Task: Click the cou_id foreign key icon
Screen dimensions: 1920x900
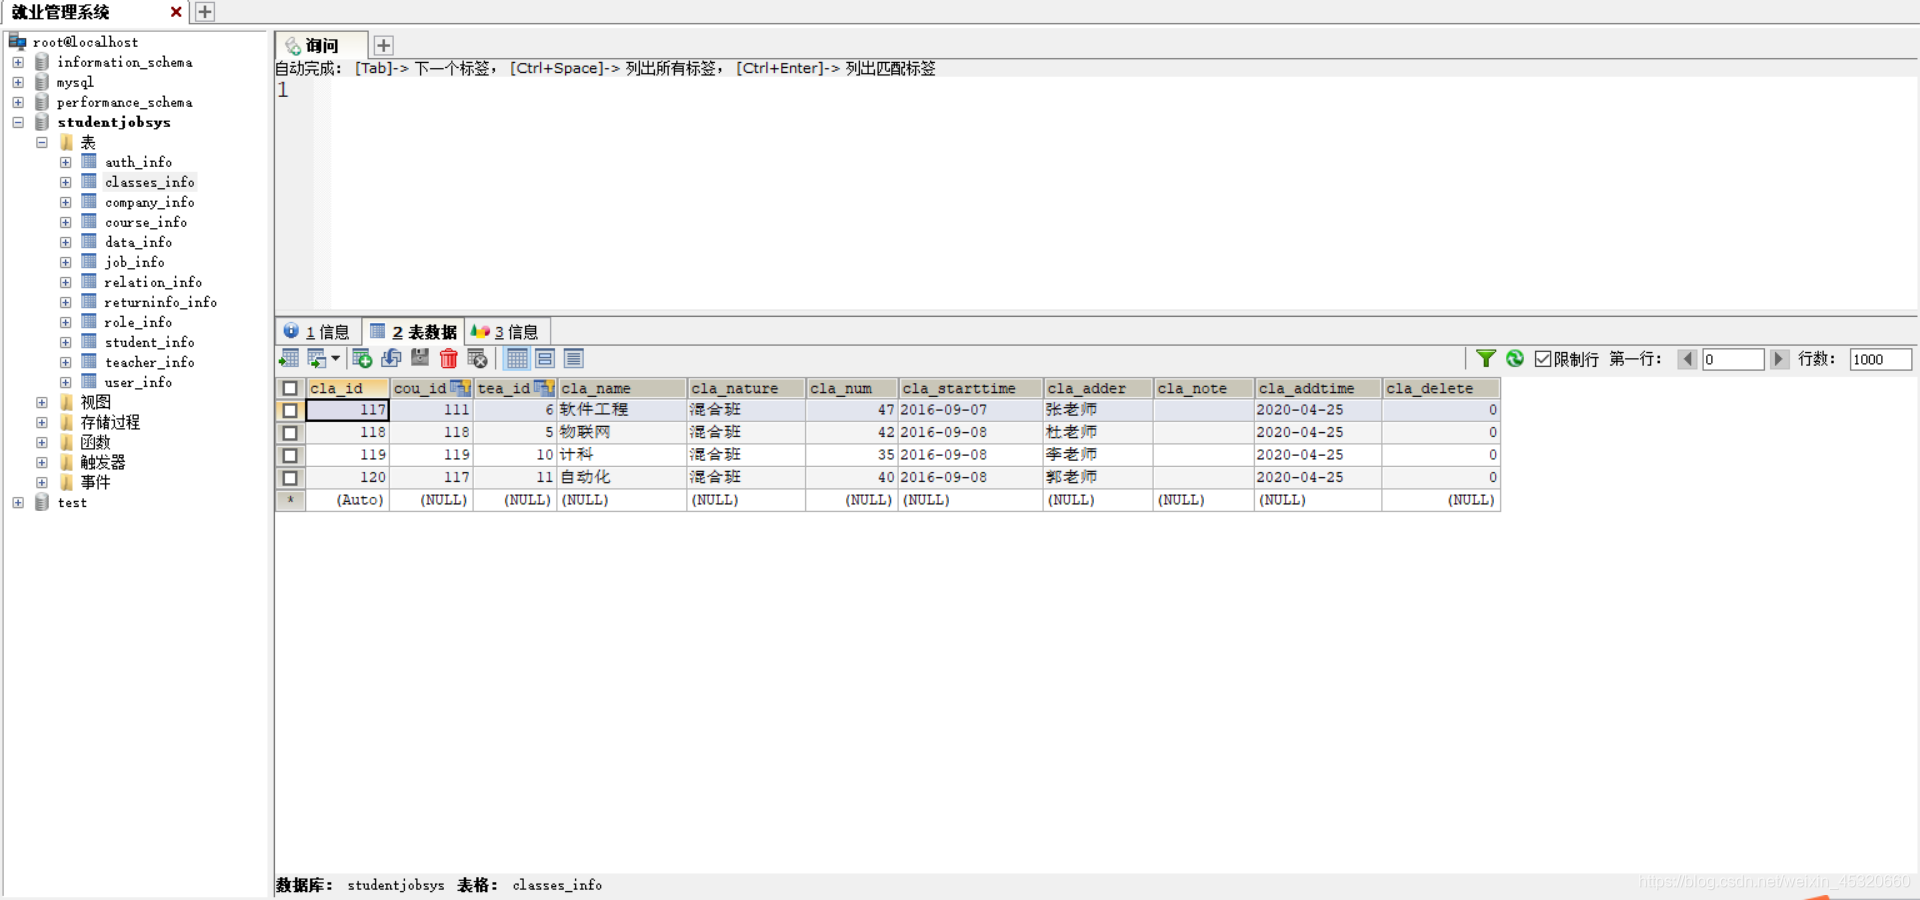Action: 460,387
